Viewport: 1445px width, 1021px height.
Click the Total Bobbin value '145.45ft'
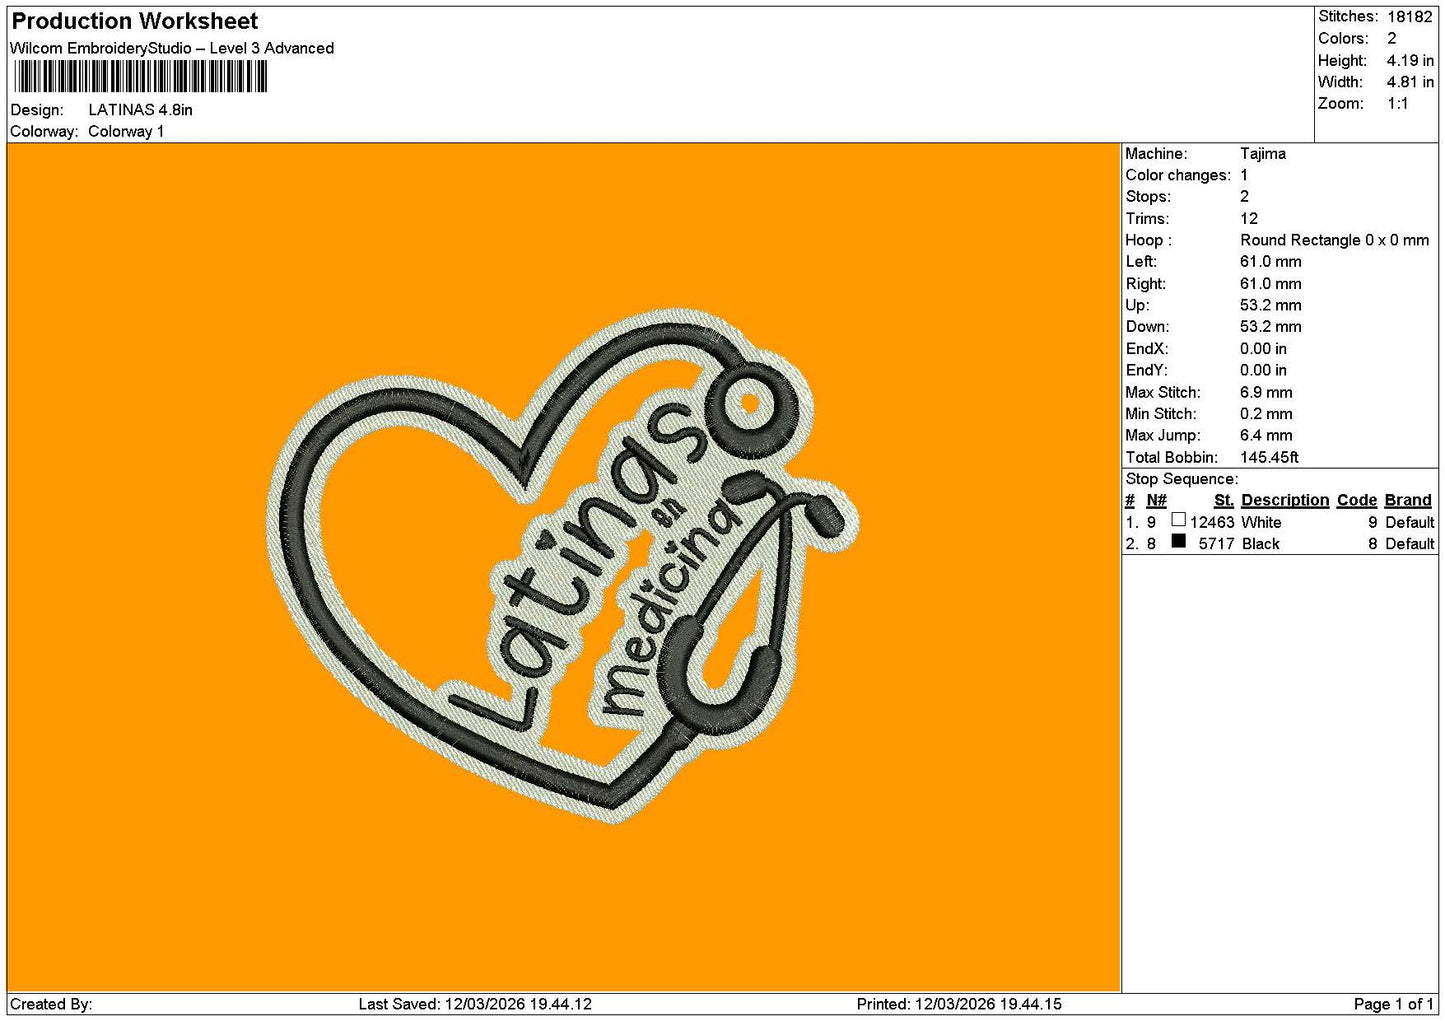[1270, 458]
